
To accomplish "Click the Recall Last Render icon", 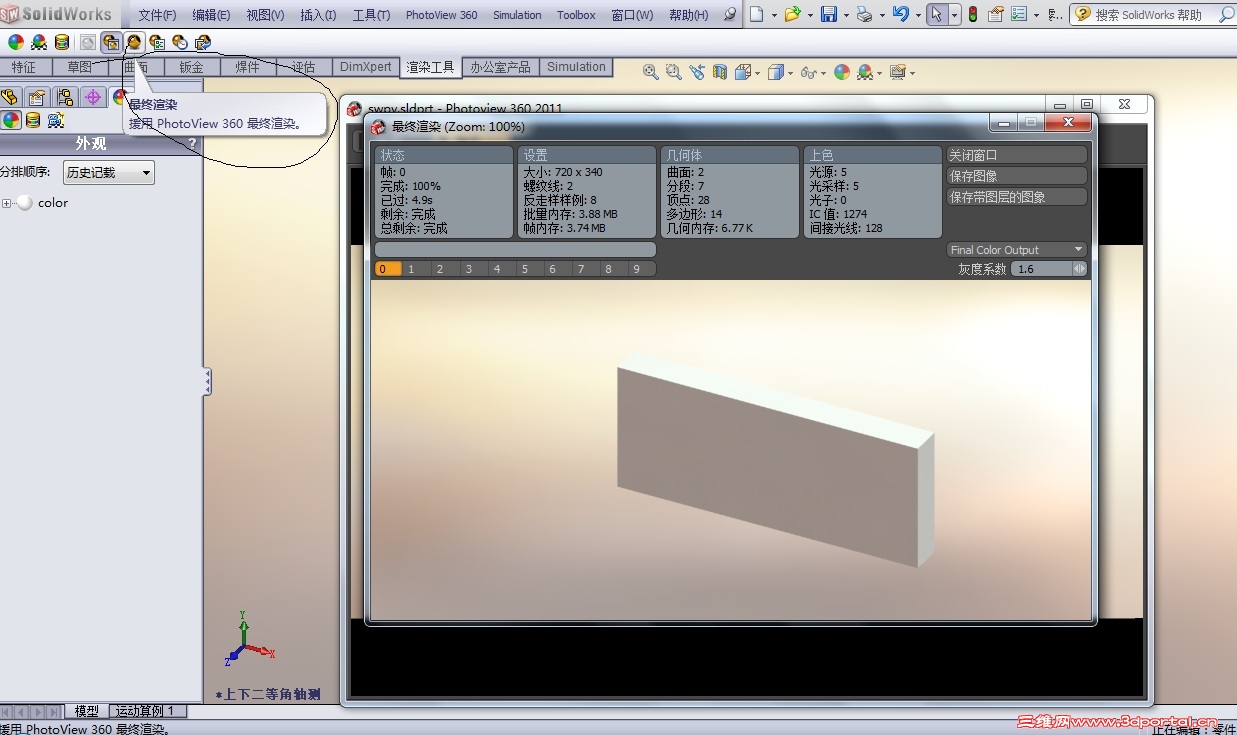I will 203,42.
